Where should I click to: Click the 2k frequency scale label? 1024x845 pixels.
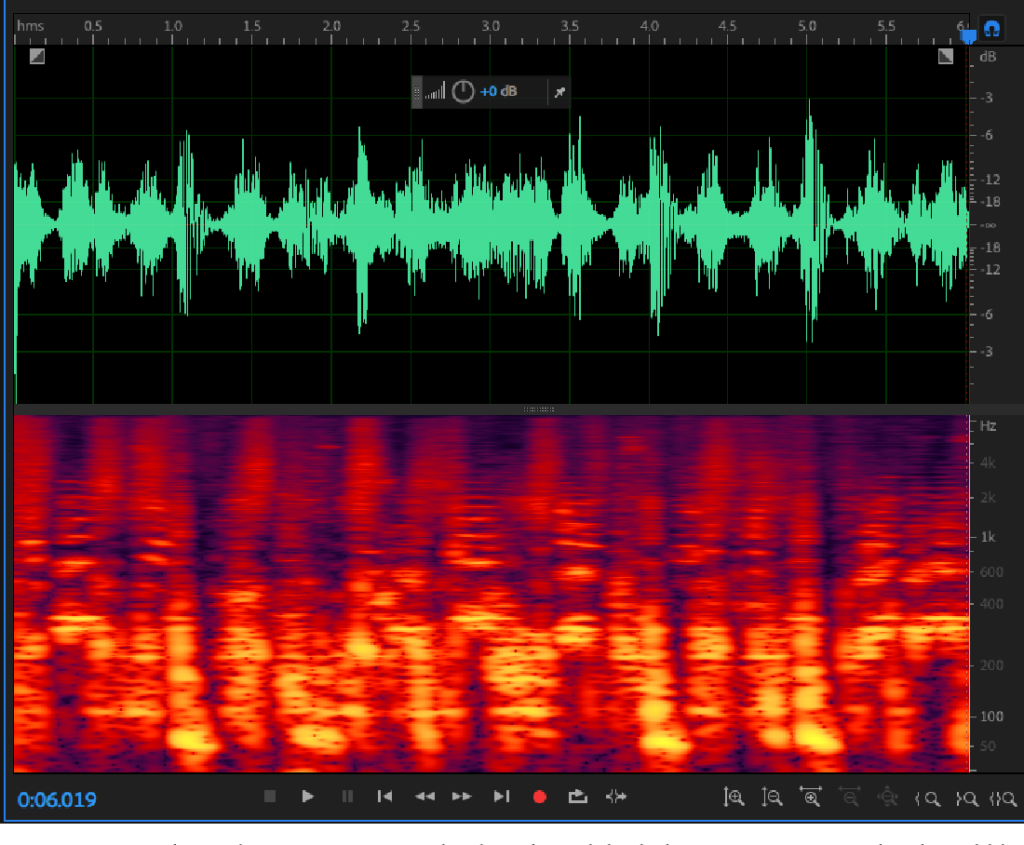(x=987, y=498)
